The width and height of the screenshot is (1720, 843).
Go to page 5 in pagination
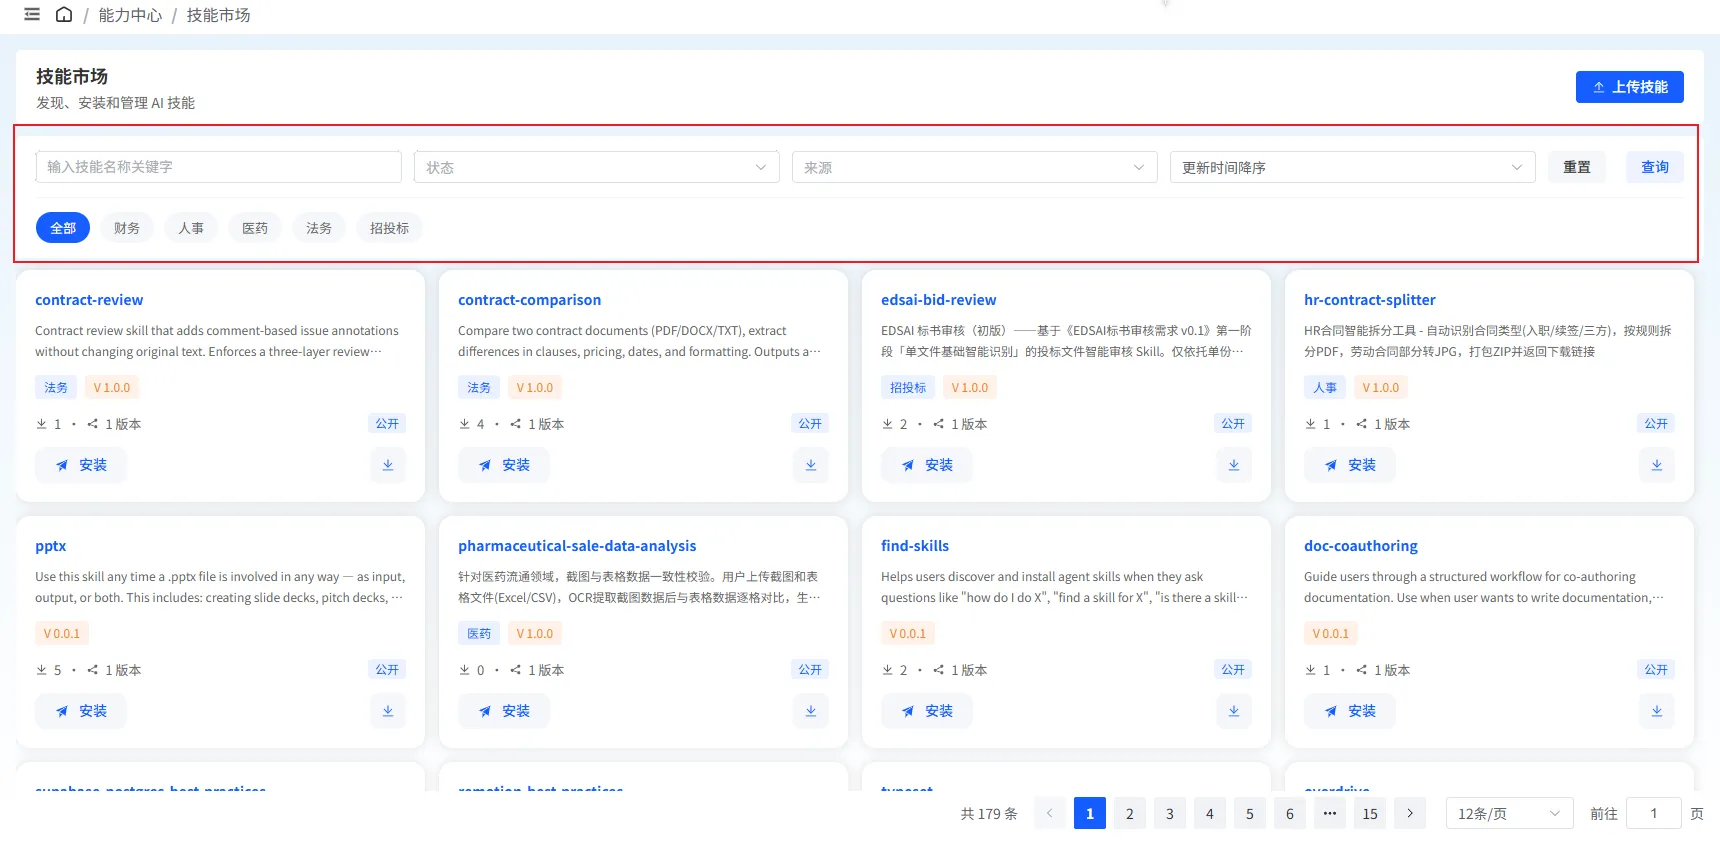[1250, 813]
